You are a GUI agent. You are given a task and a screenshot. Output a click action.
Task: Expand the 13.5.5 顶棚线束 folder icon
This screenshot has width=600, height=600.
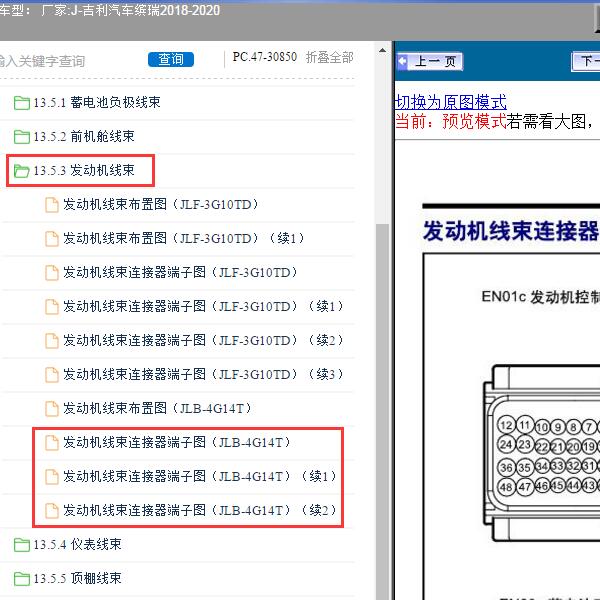[22, 579]
